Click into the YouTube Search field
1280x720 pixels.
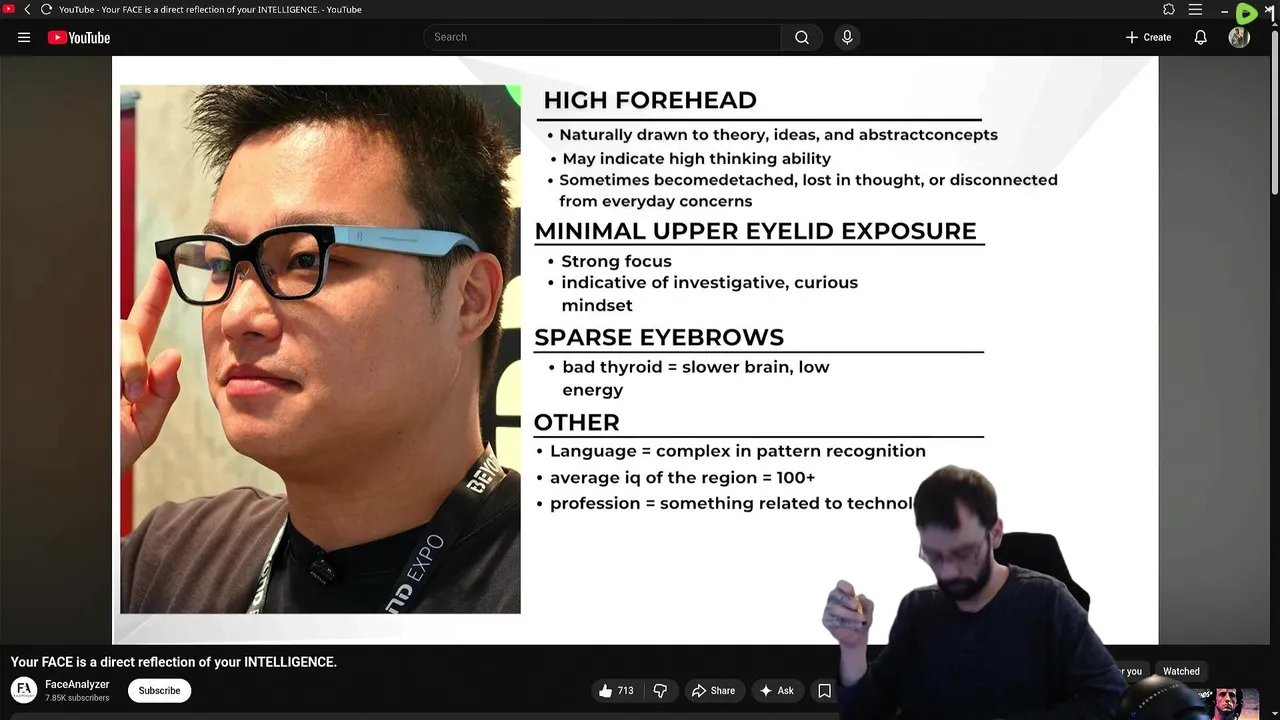coord(602,37)
